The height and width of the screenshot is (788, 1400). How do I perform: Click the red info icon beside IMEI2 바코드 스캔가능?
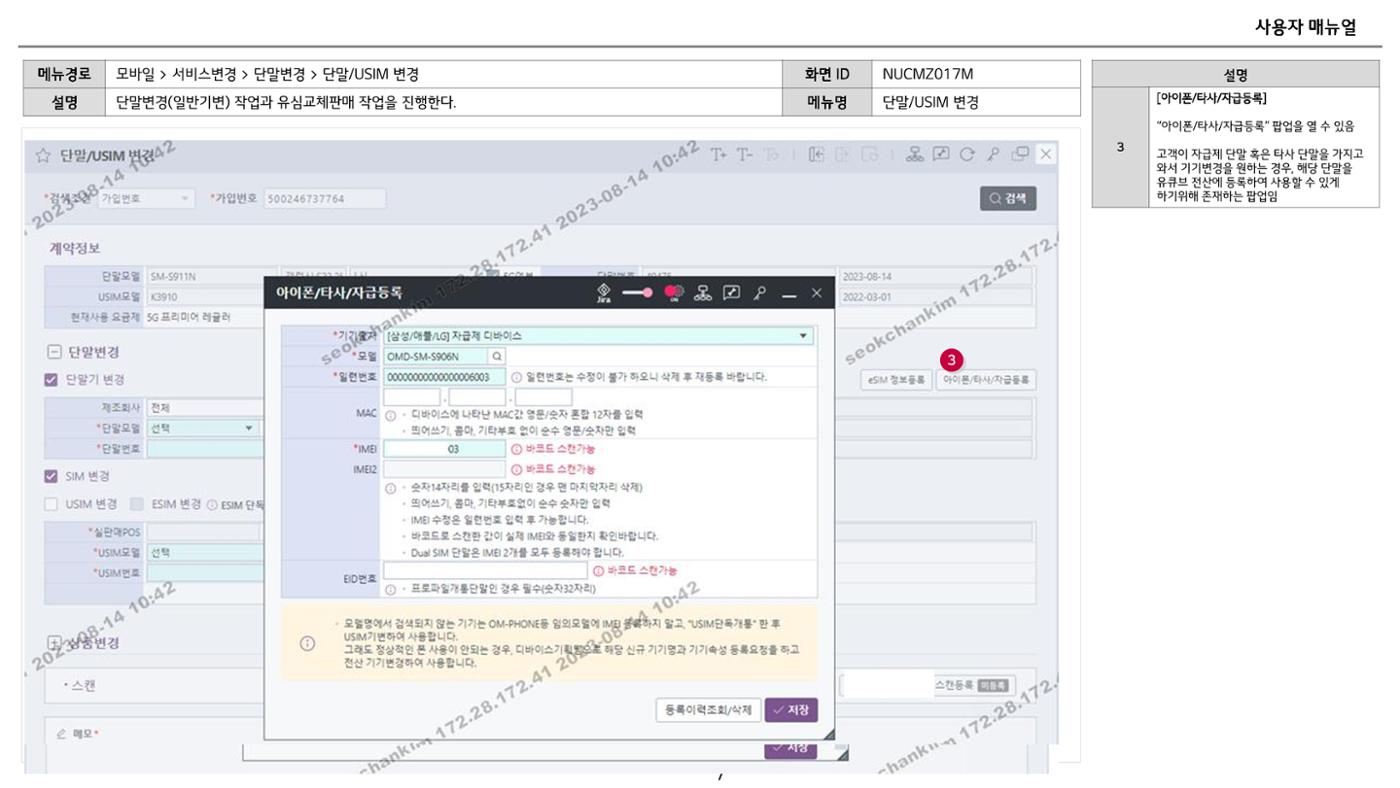517,469
